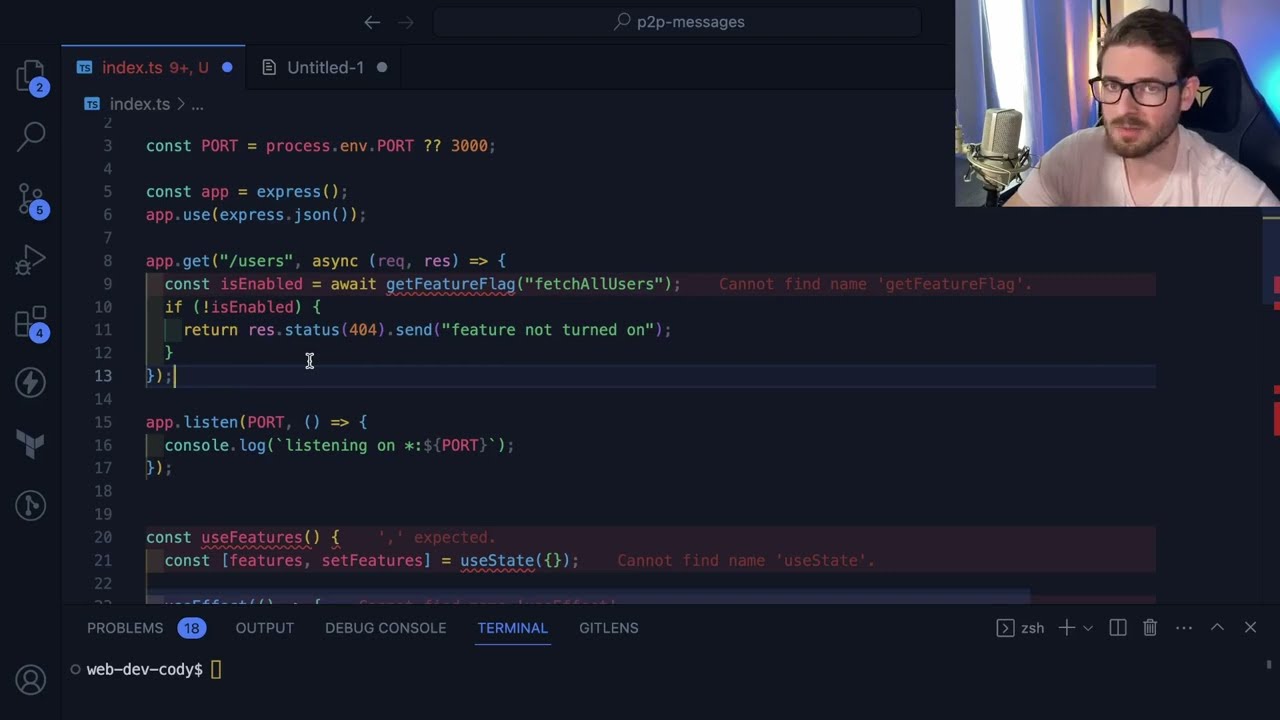Open the Accounts icon in activity bar
Screen dimensions: 1280x720
tap(31, 679)
